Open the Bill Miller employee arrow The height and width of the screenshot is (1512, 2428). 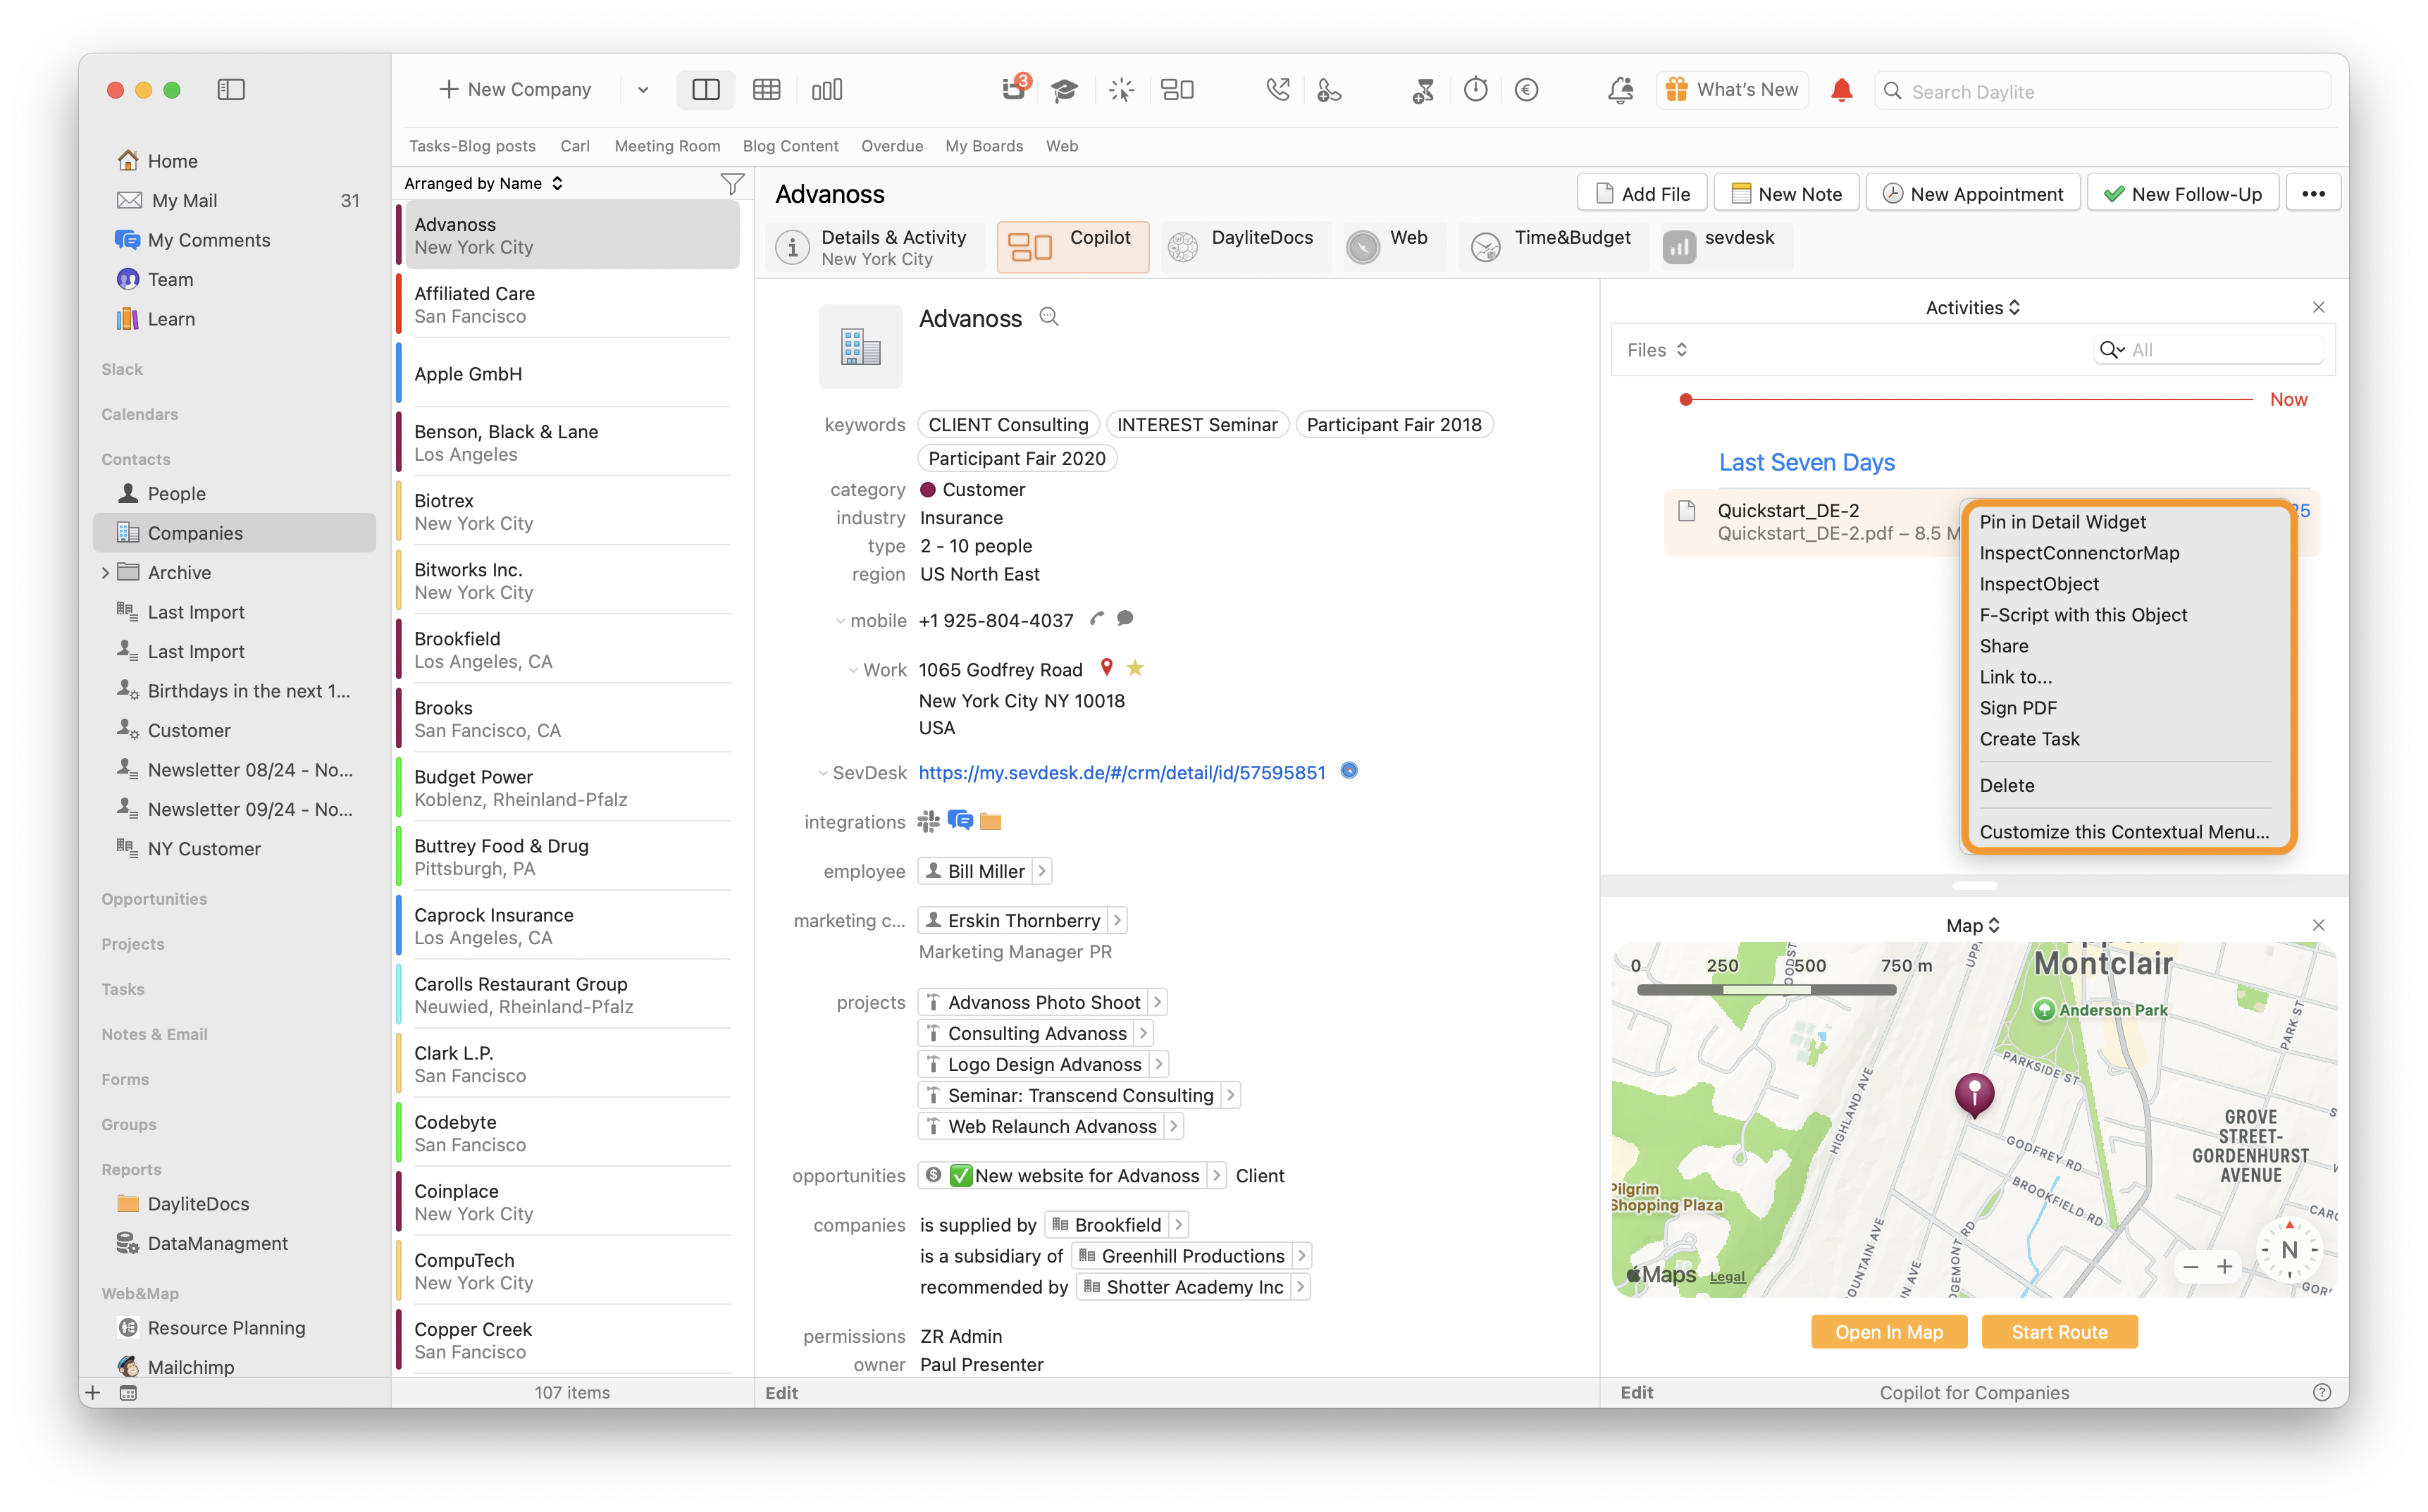pos(1042,871)
